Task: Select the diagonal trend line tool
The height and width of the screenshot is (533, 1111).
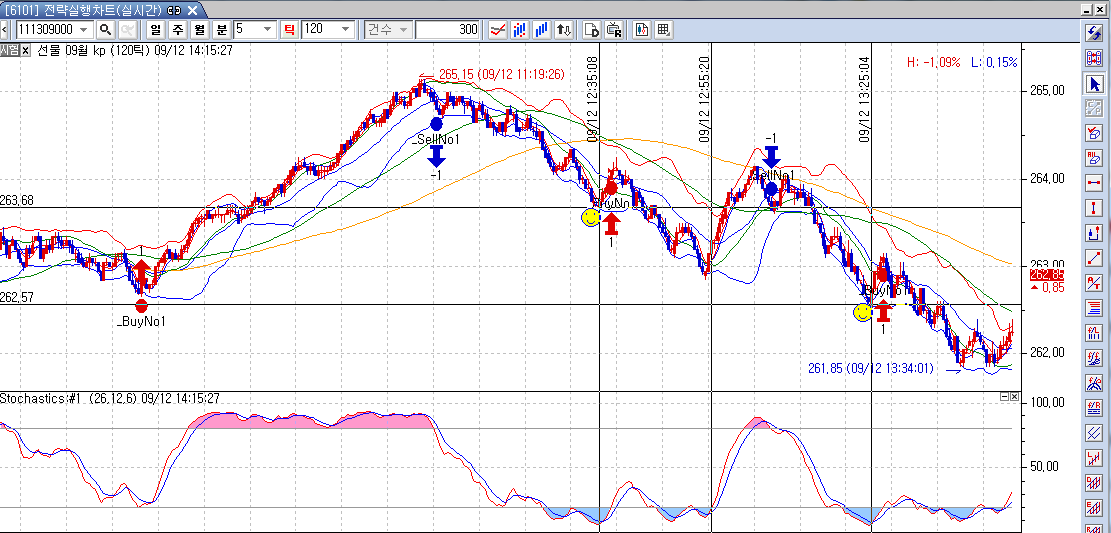Action: tap(1093, 258)
